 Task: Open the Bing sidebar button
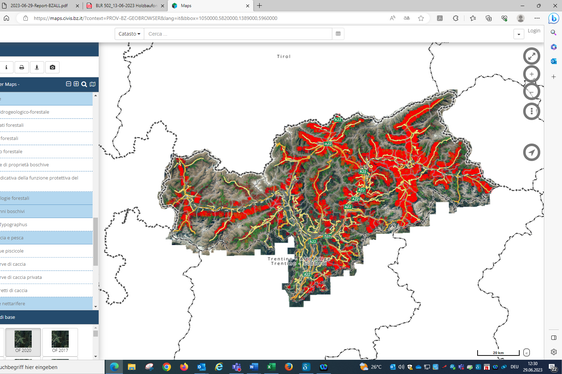click(553, 18)
